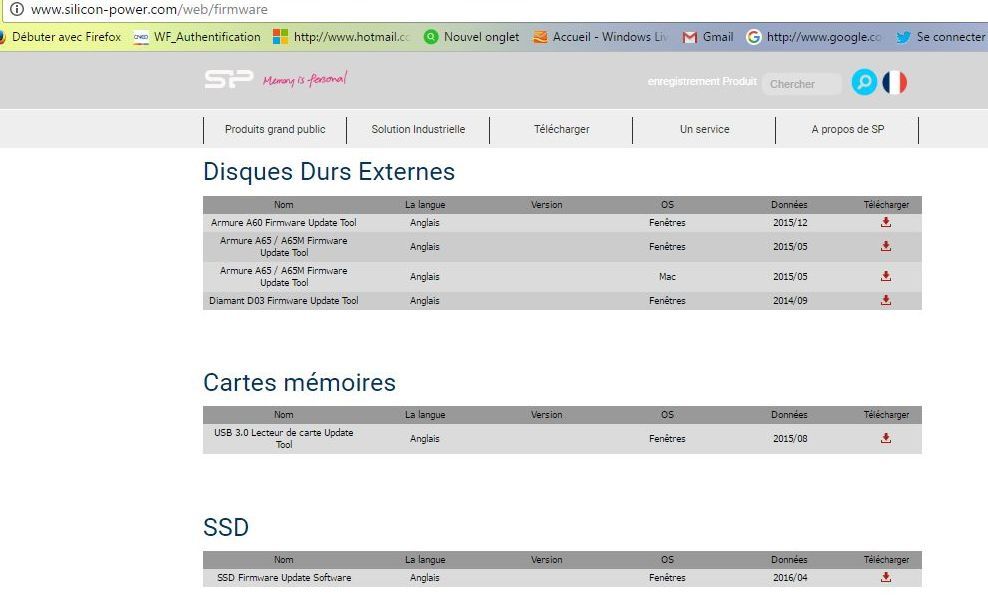Download Diamant D03 Firmware Update Tool
The height and width of the screenshot is (607, 988).
[x=886, y=300]
